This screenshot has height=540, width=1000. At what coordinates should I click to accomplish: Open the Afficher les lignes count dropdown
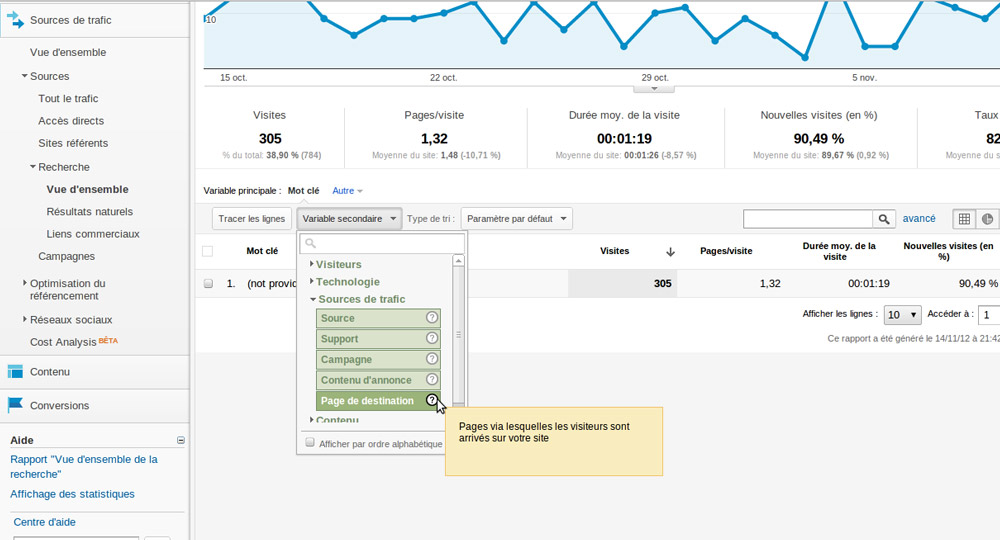point(902,314)
